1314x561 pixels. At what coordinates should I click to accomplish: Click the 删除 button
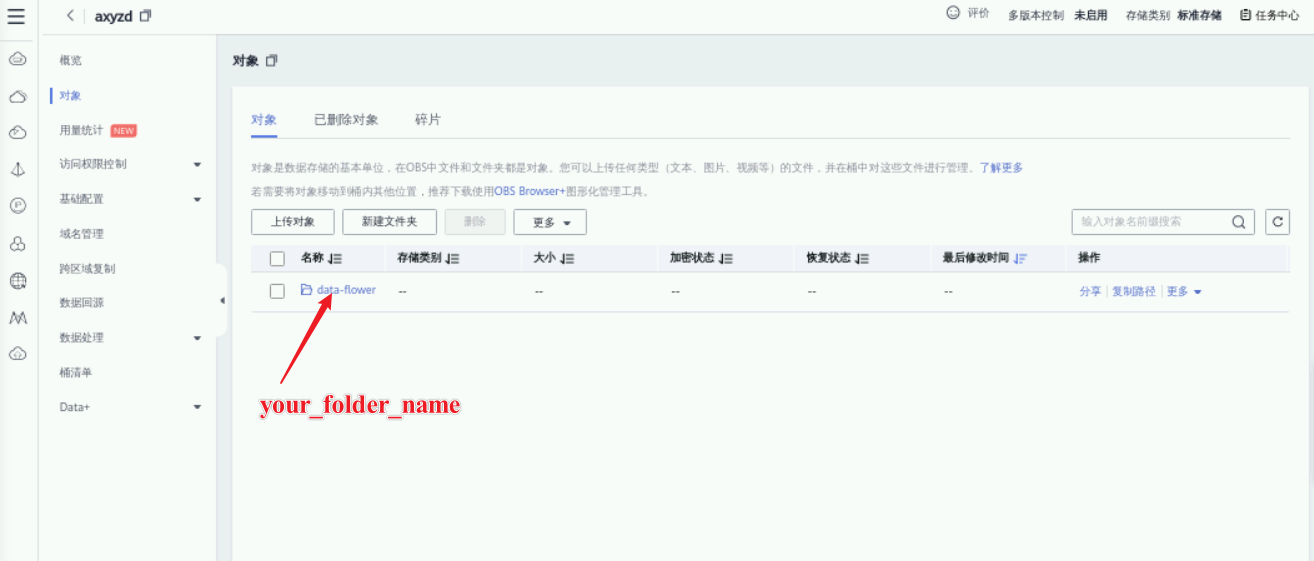coord(475,222)
